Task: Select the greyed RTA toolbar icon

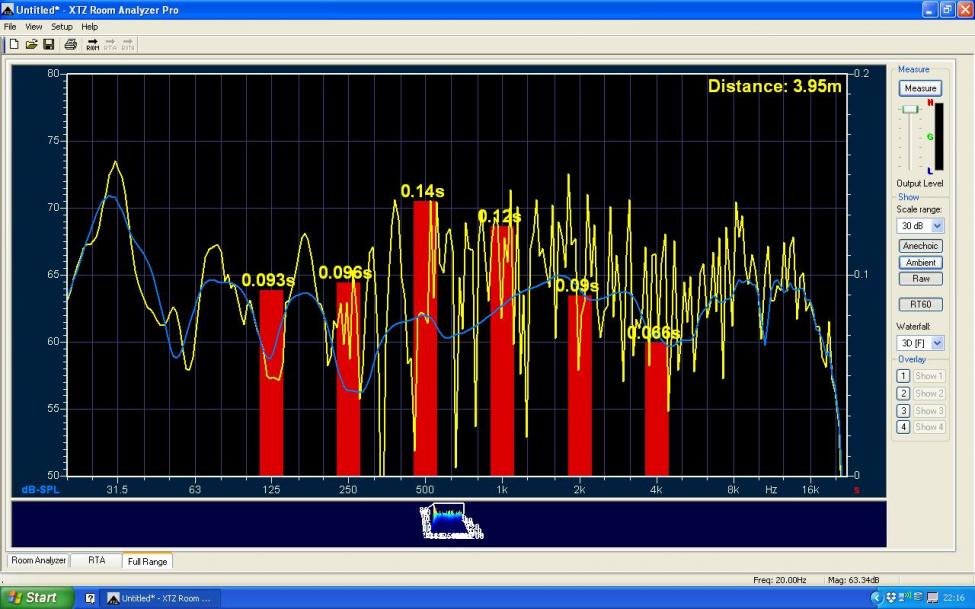Action: pyautogui.click(x=110, y=44)
